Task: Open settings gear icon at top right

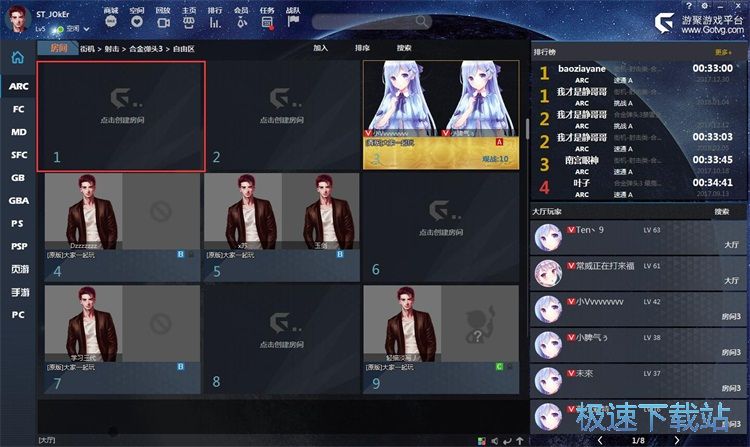Action: (x=705, y=6)
